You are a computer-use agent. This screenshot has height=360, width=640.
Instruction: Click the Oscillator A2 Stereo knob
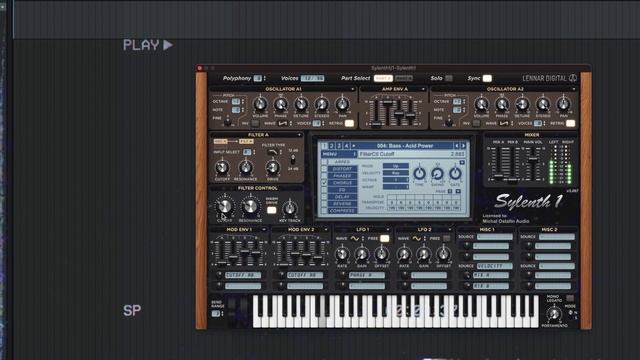(543, 104)
